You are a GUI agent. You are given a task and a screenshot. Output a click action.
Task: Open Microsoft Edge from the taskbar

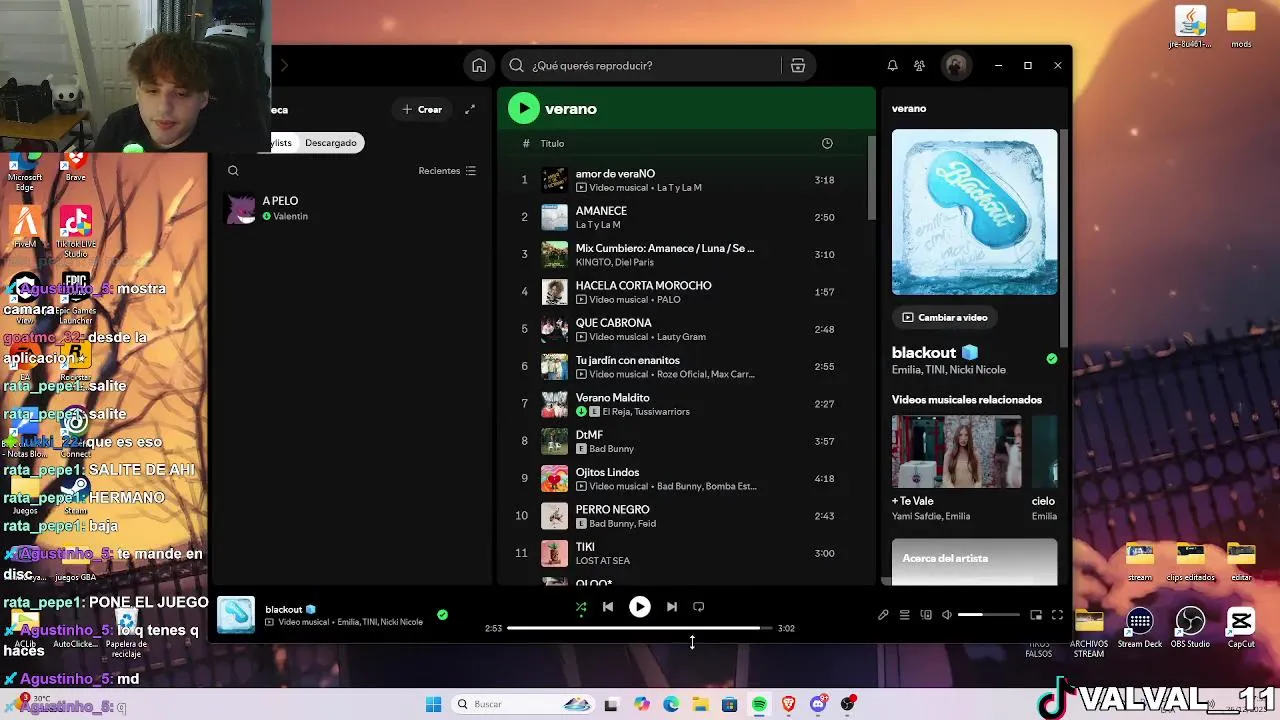pos(671,704)
